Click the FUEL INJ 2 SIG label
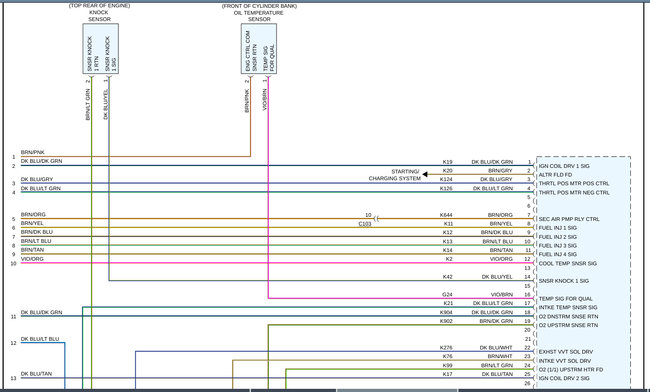 click(557, 237)
